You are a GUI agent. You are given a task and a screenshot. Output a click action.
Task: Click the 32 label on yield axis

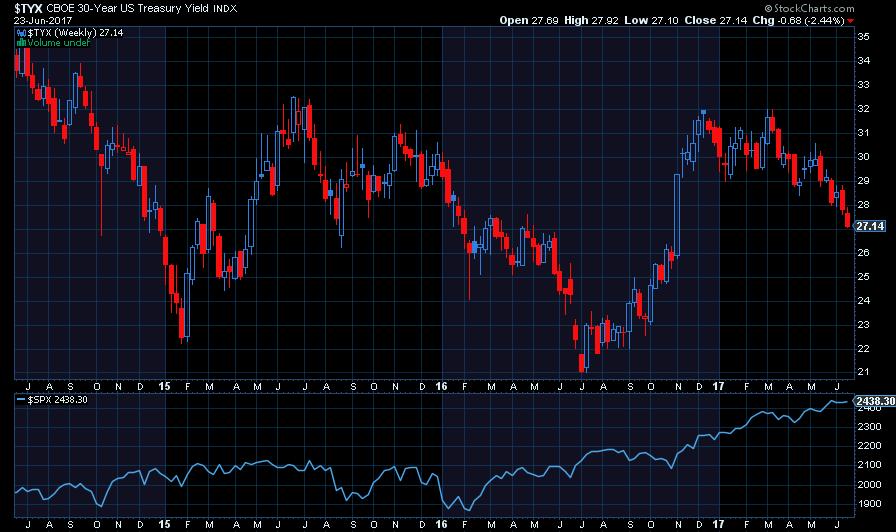click(863, 109)
